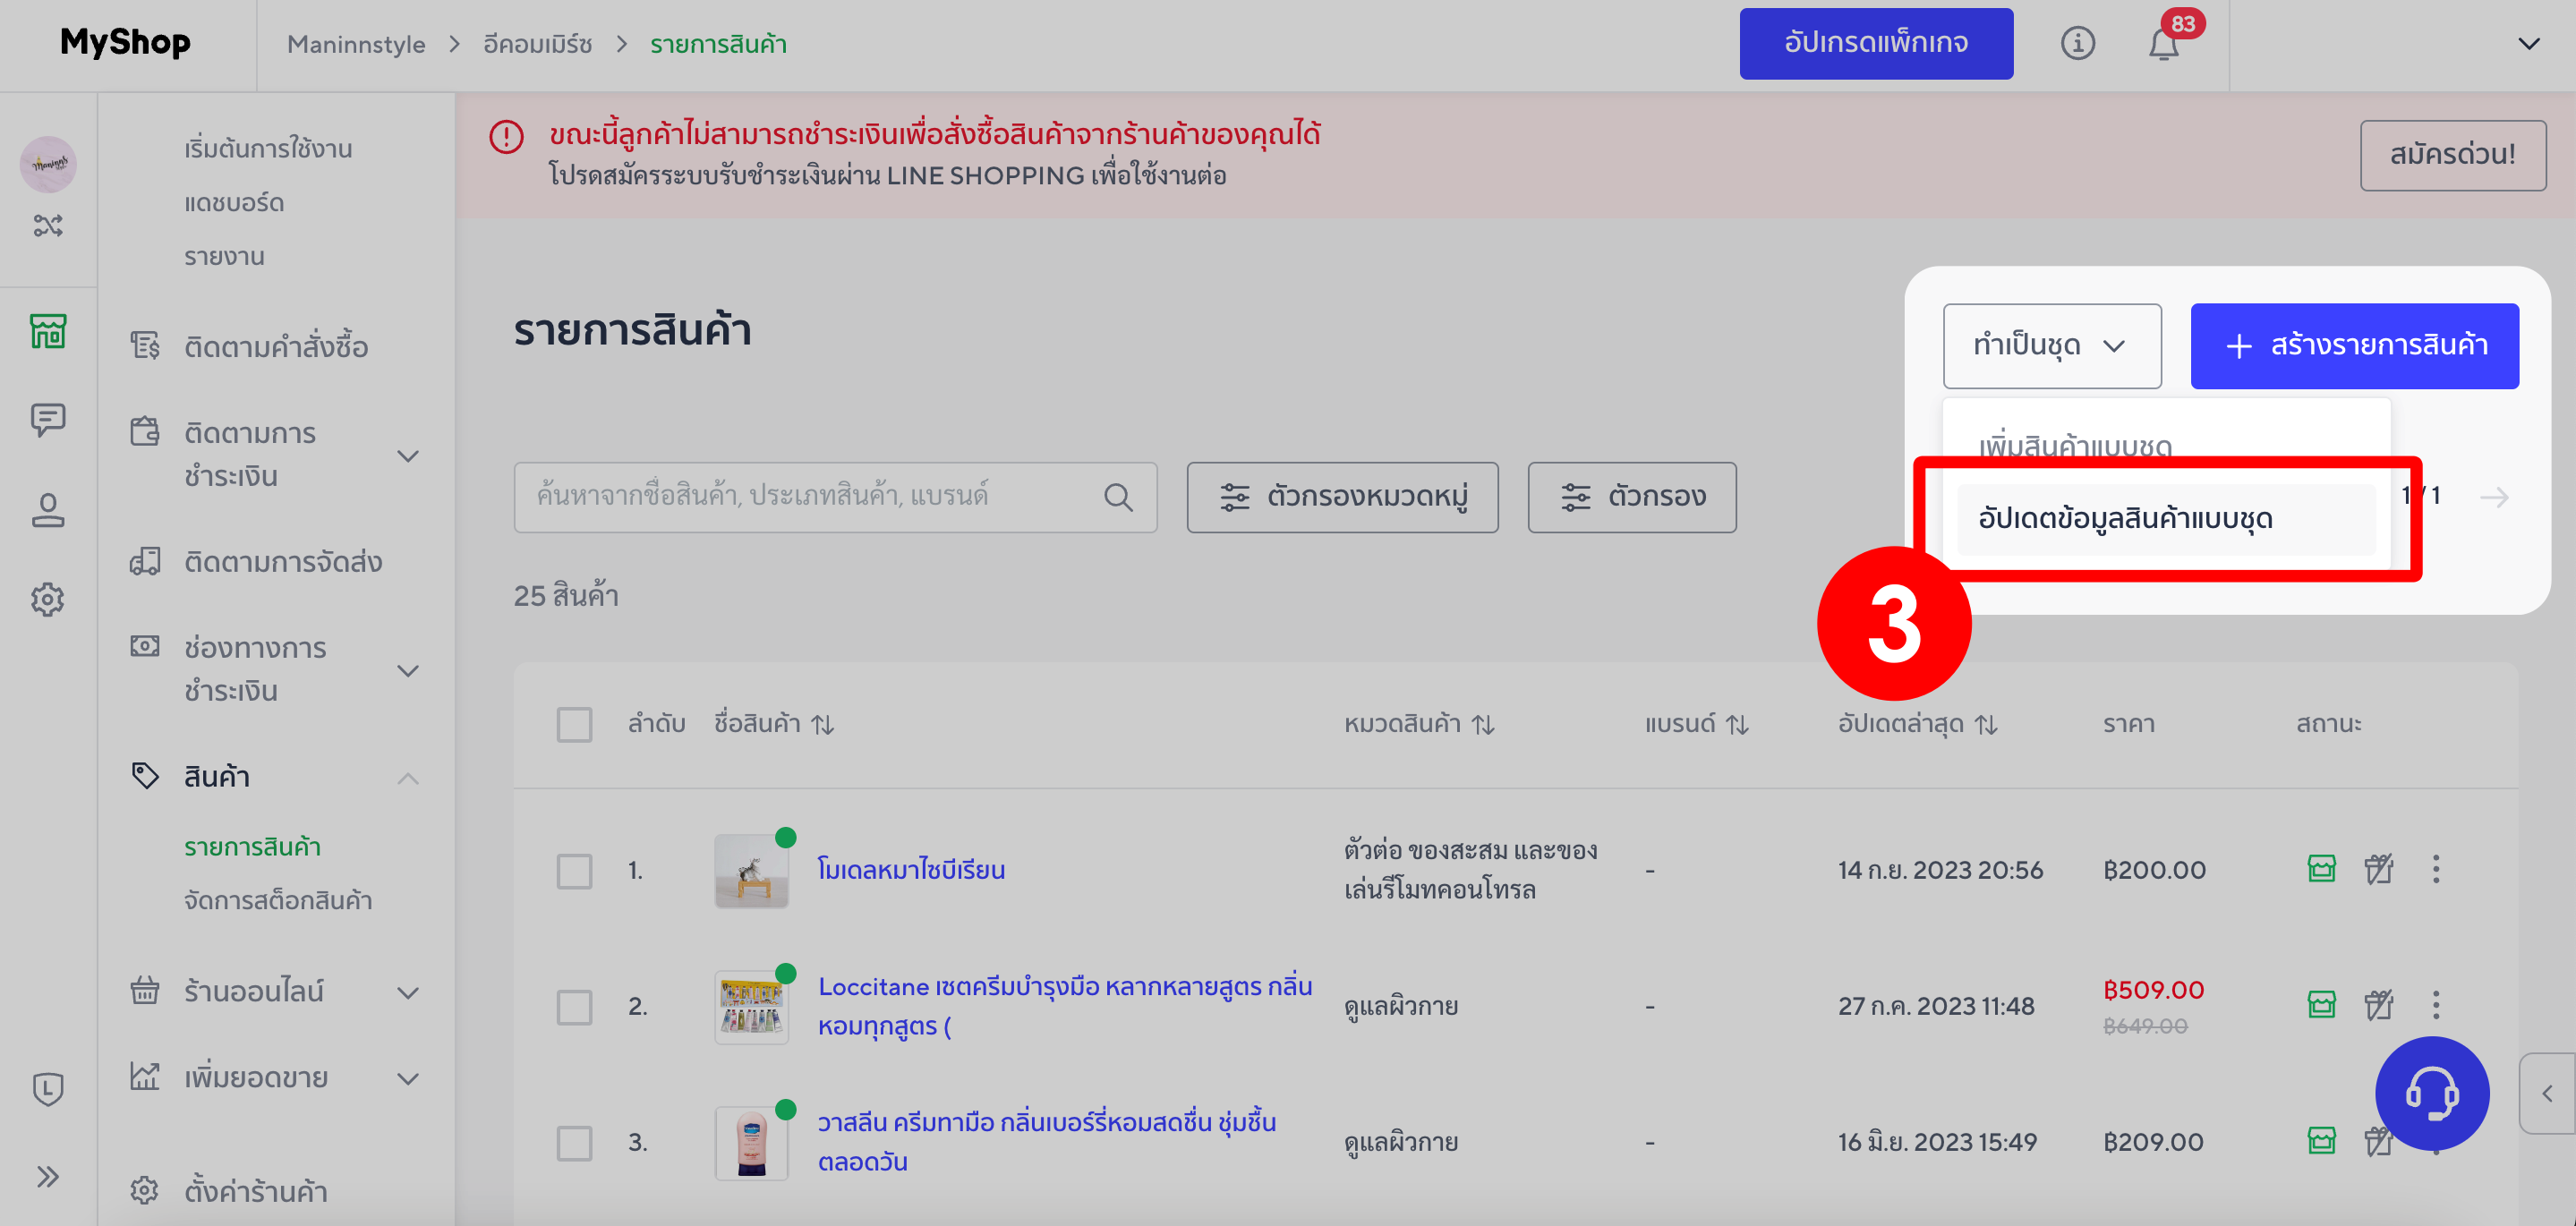Collapse the สินค้า sidebar section
Viewport: 2576px width, 1226px height.
[x=407, y=778]
